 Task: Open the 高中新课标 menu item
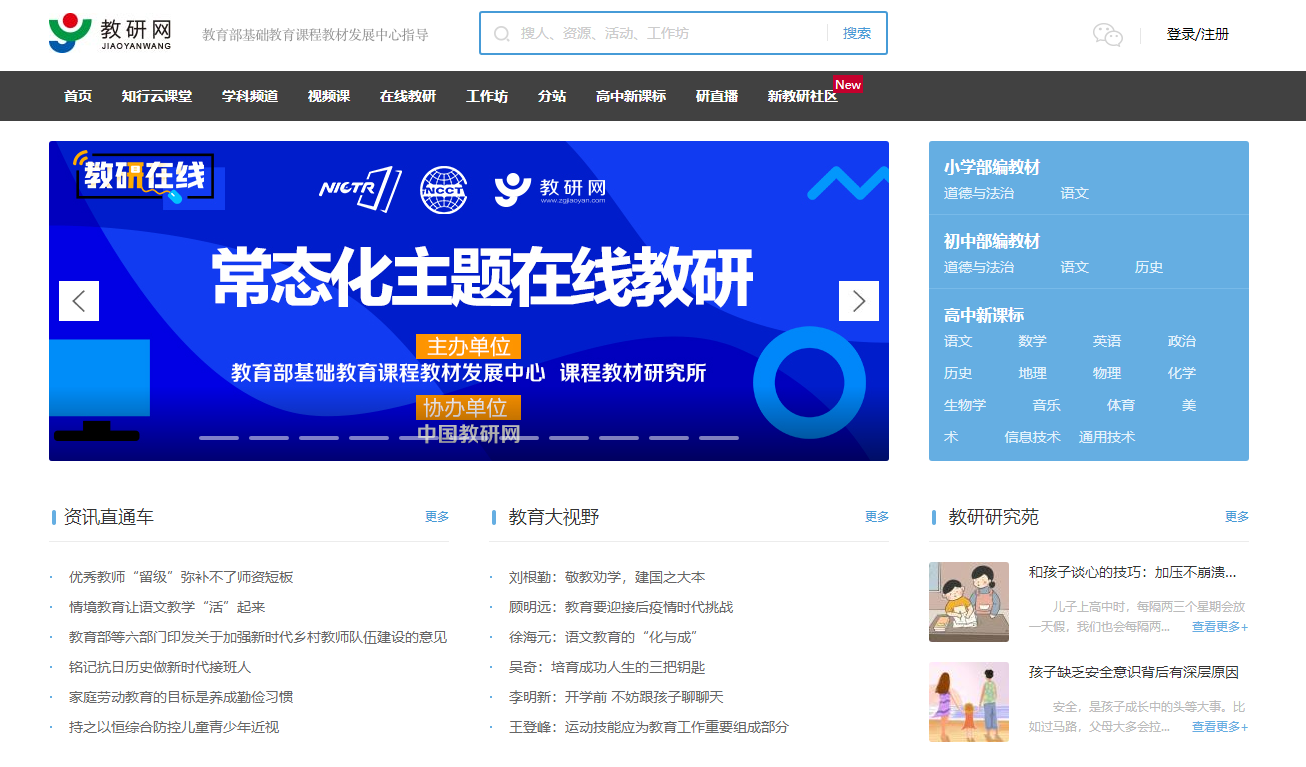pos(629,96)
